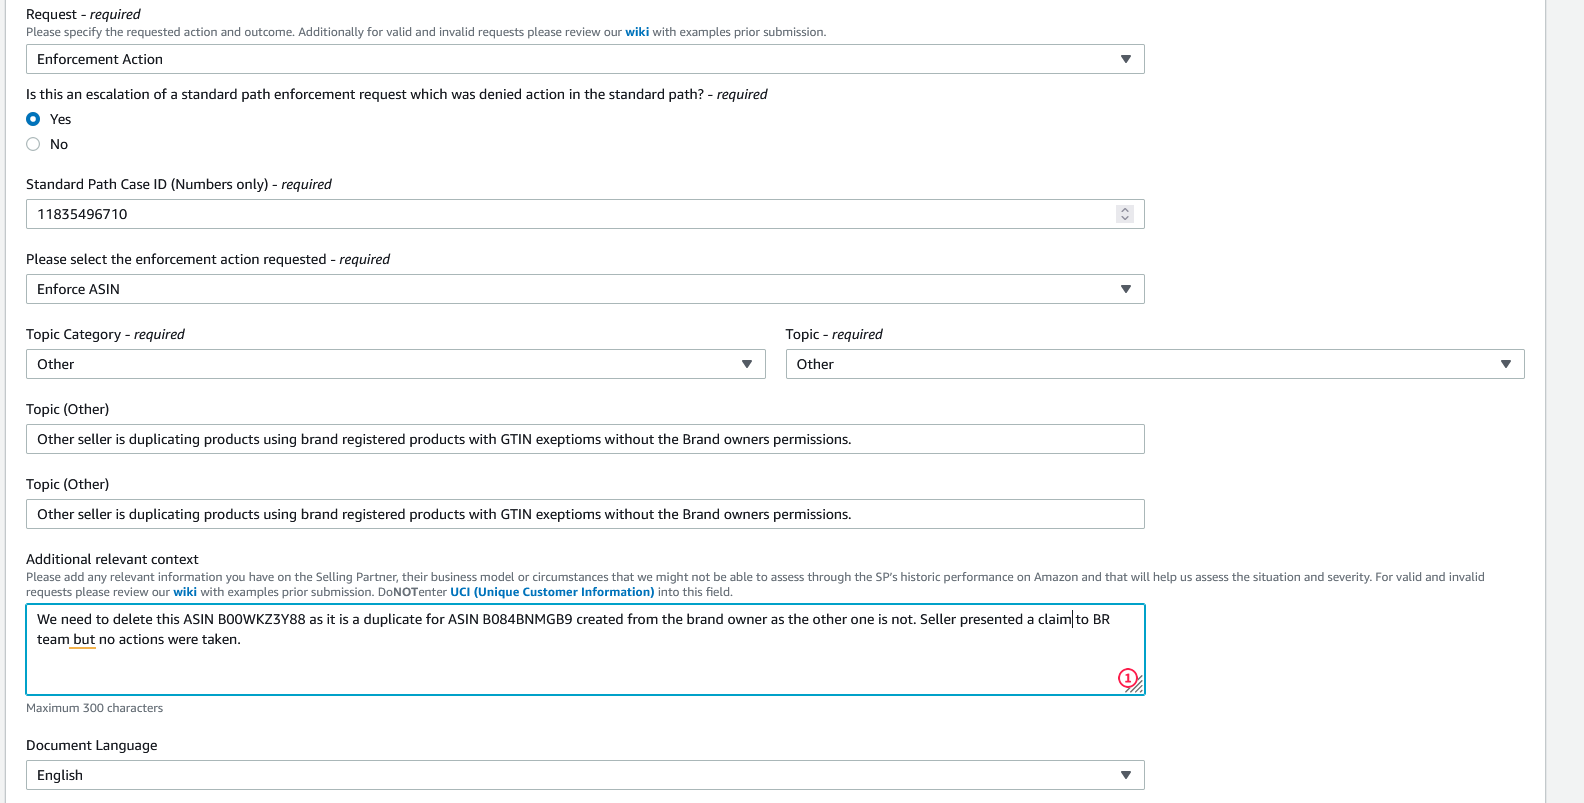Click the grammar error count badge
Screen dimensions: 1584x803
click(1127, 678)
